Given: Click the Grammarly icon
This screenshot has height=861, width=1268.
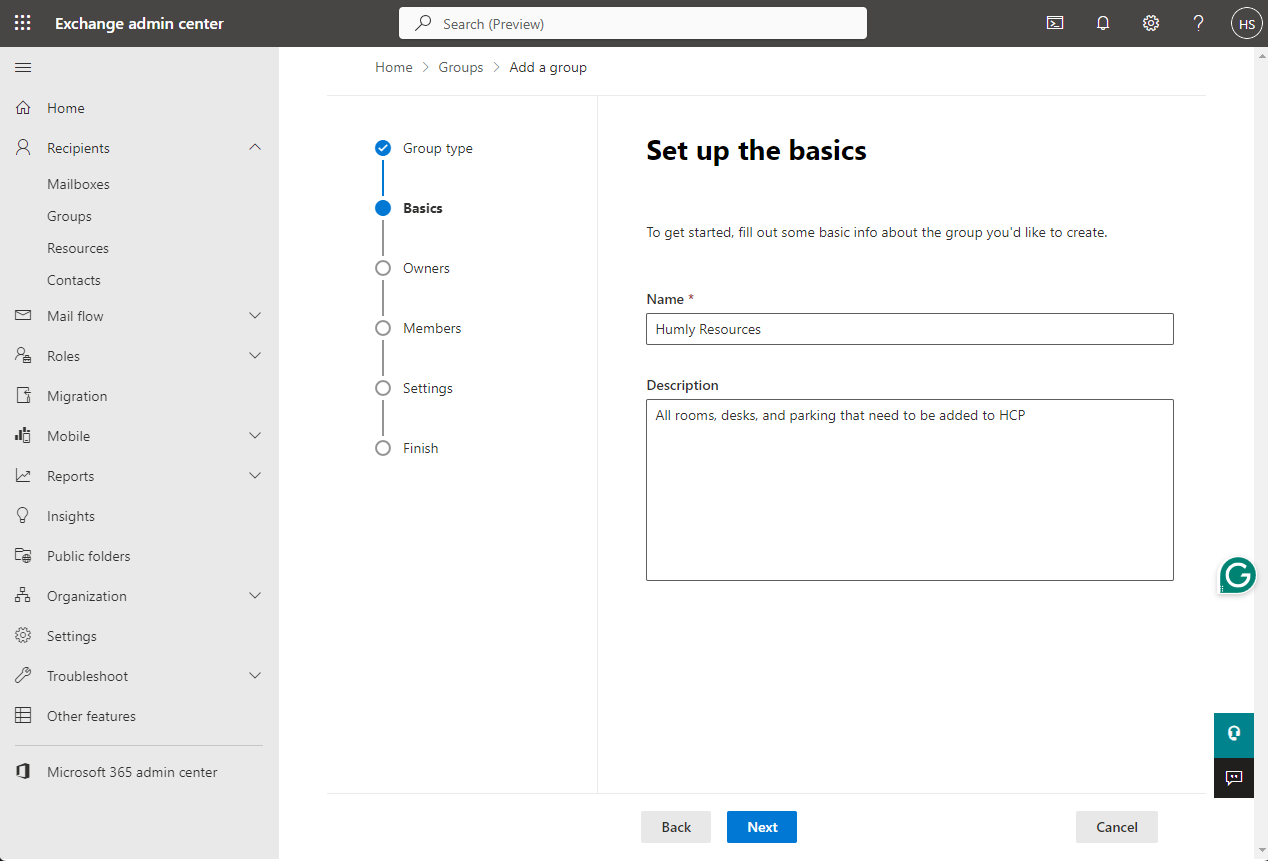Looking at the screenshot, I should [1236, 575].
